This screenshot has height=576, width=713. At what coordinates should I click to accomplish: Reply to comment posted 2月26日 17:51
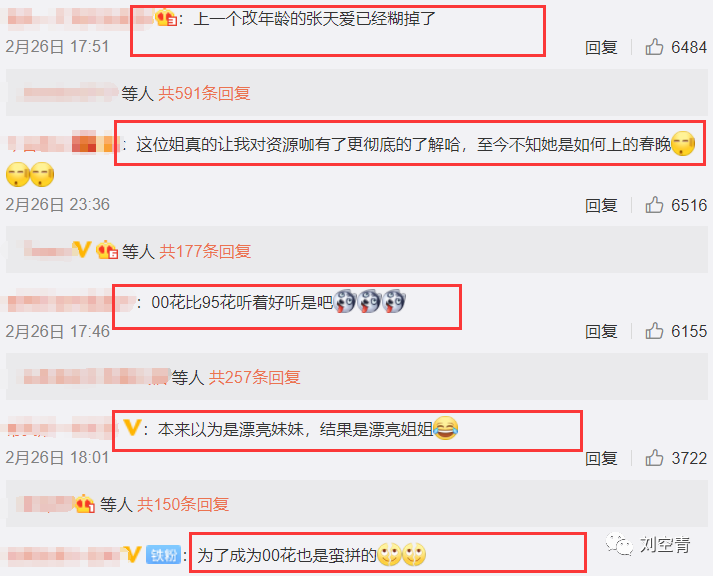click(x=601, y=47)
